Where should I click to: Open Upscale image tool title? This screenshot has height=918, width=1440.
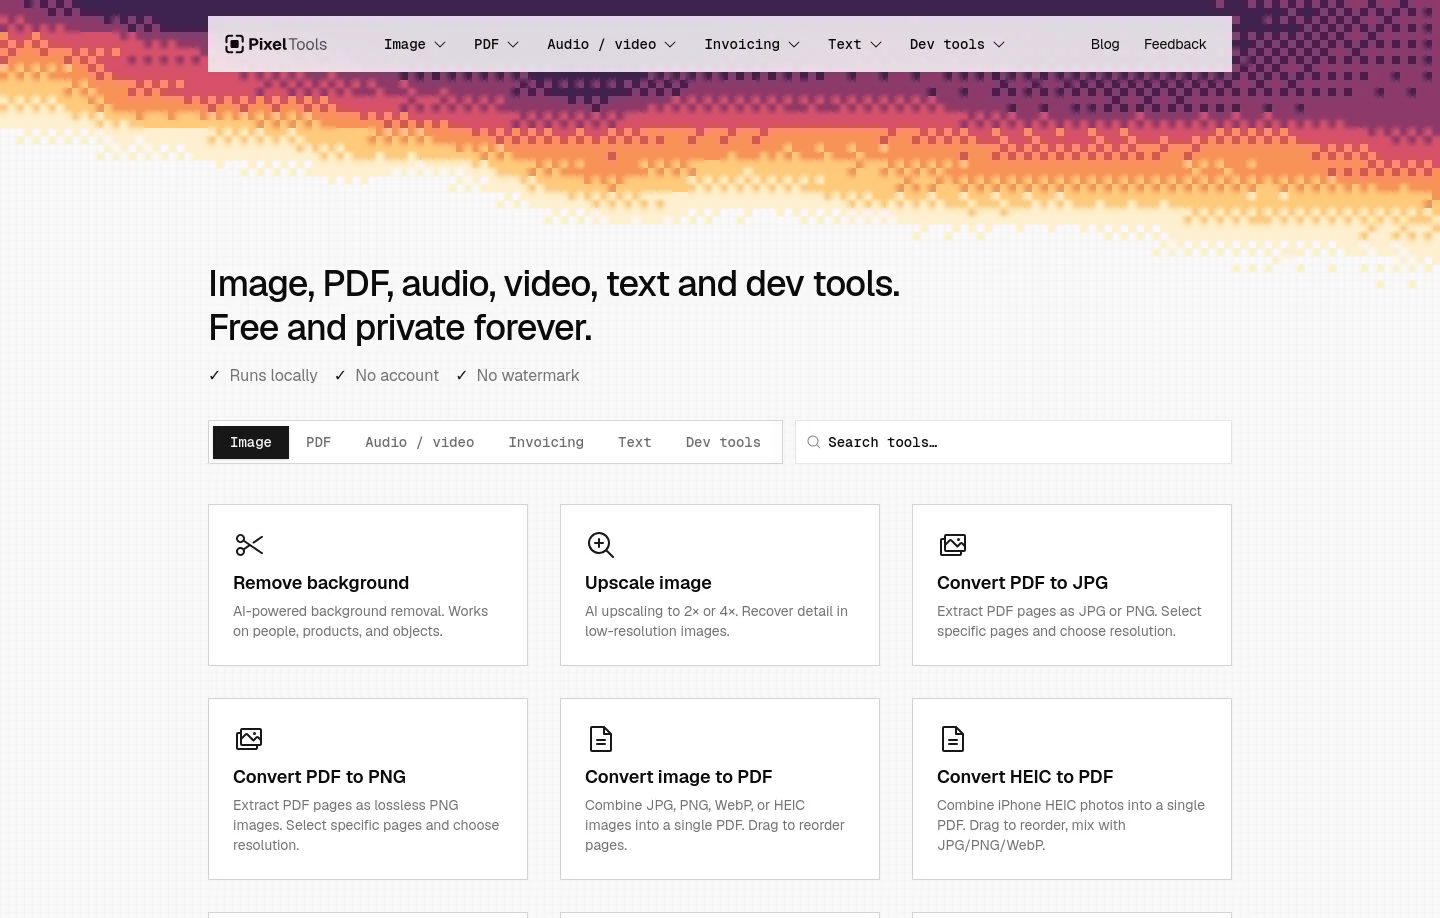[648, 583]
